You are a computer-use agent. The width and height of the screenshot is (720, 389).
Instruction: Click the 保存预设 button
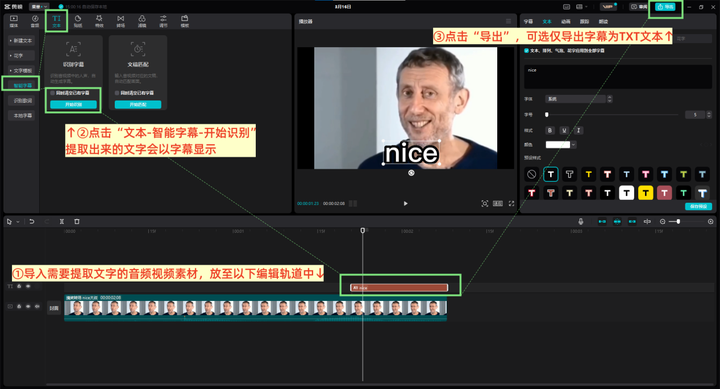click(x=698, y=207)
